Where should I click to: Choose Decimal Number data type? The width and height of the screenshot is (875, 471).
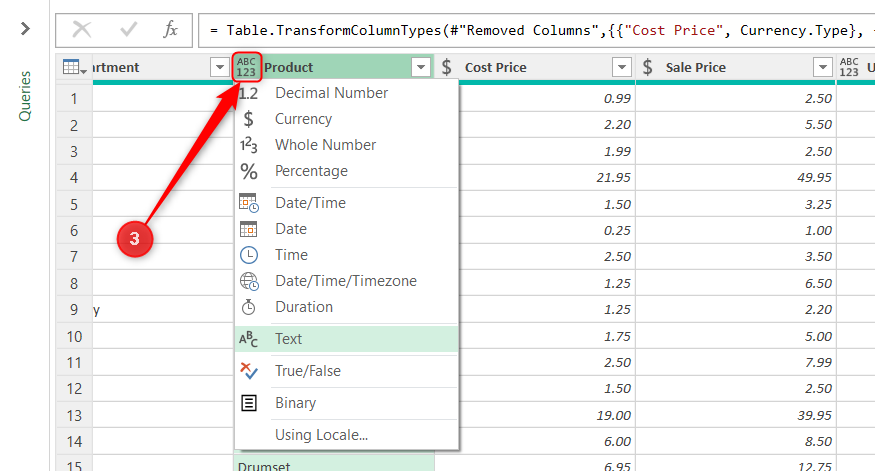tap(347, 93)
